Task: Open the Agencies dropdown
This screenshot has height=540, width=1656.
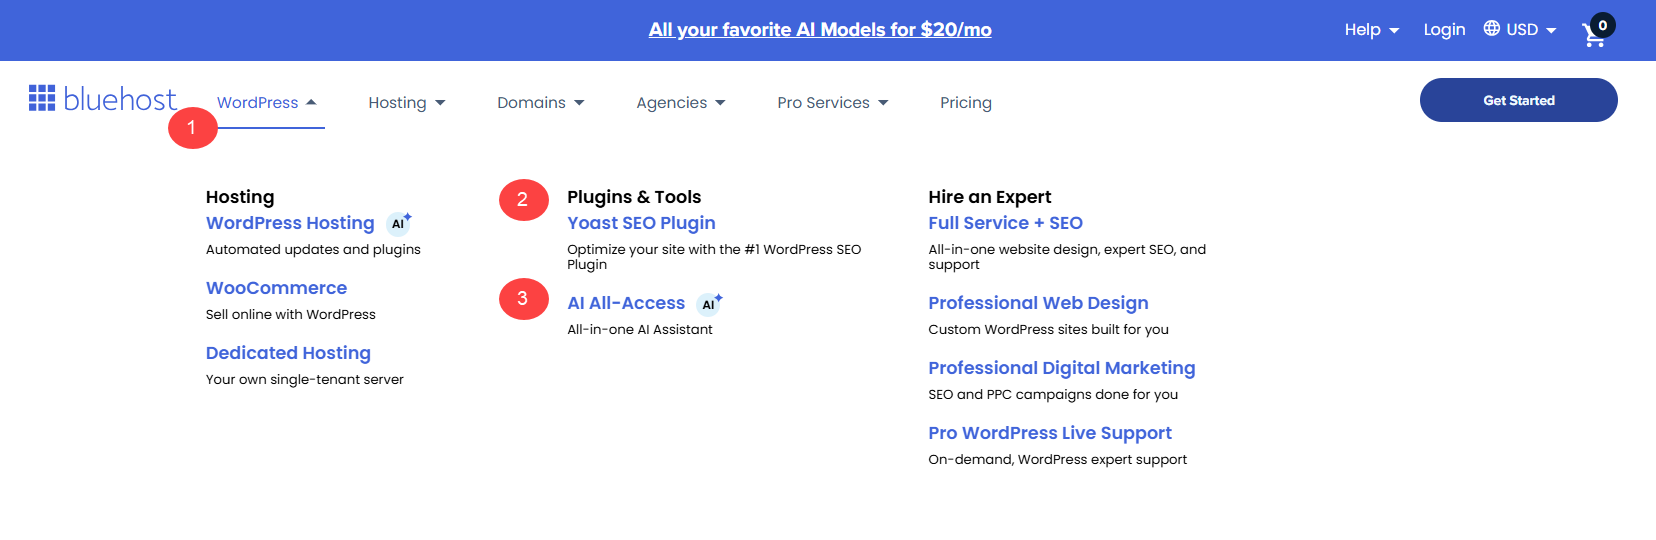Action: [681, 103]
